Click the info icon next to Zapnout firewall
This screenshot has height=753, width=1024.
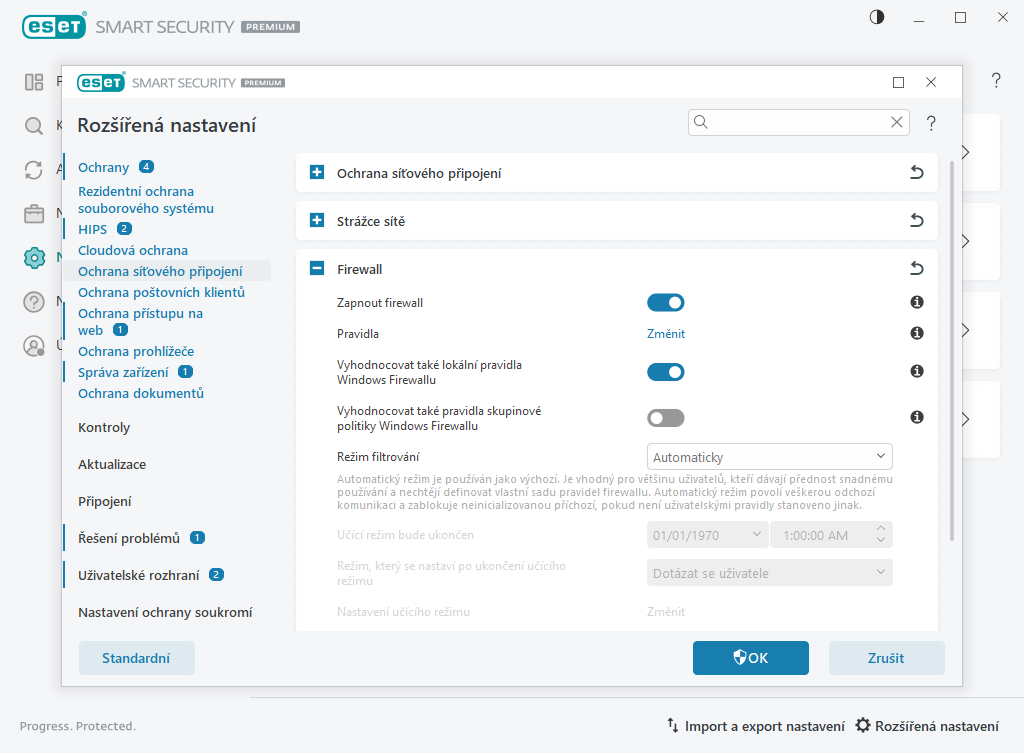click(x=916, y=302)
